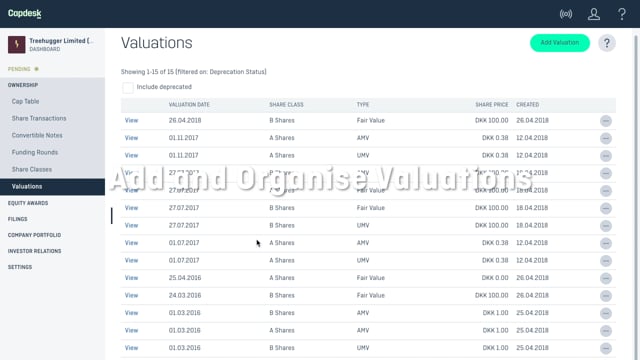View the 01.11.2017 A Shares AMV valuation
The image size is (640, 360).
[x=131, y=138]
